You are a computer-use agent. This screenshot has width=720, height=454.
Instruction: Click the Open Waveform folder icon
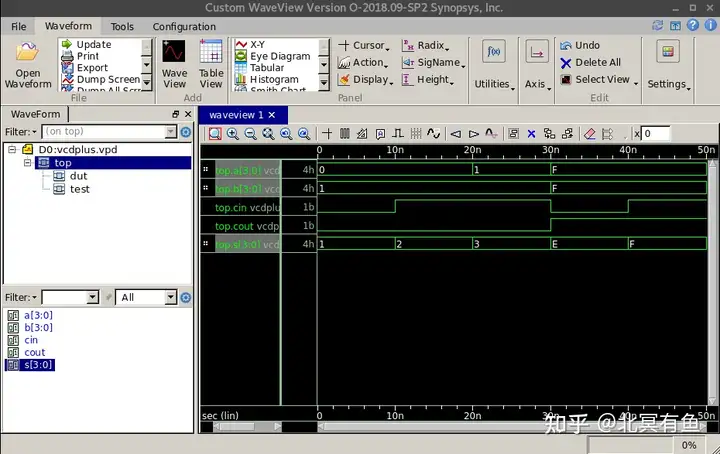[28, 52]
